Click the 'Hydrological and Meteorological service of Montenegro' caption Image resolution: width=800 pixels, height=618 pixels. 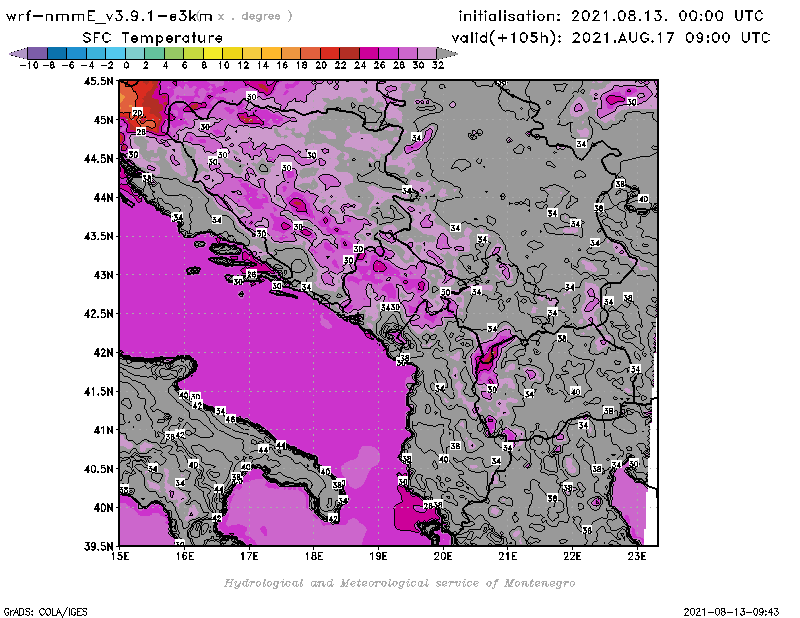[x=399, y=583]
